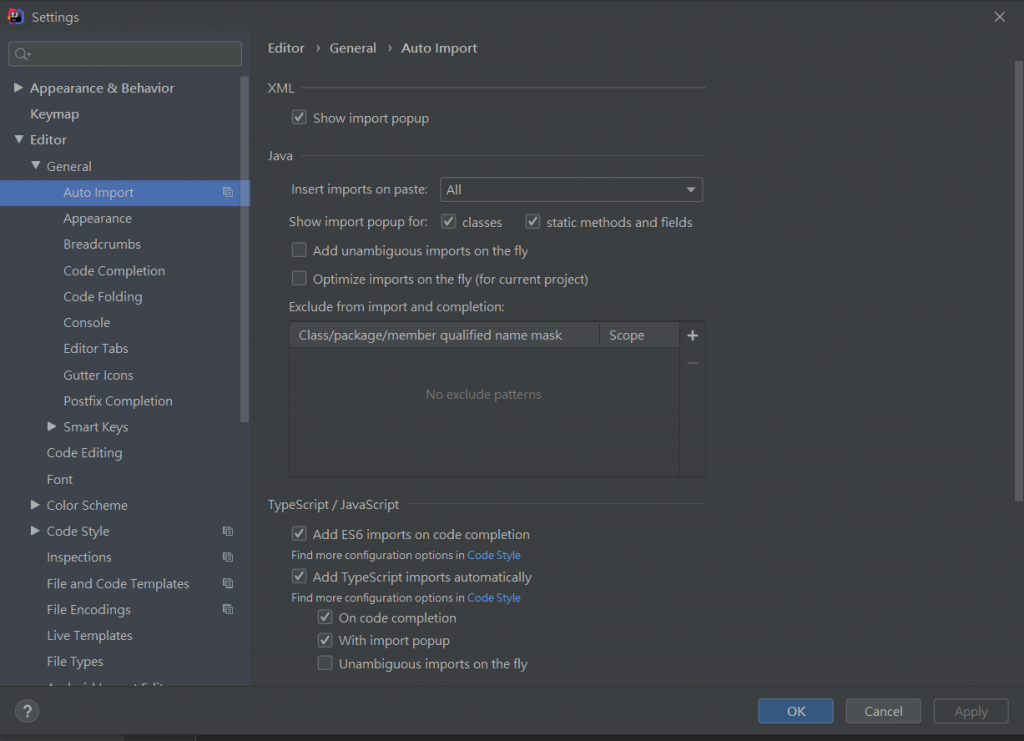The height and width of the screenshot is (741, 1024).
Task: Click the per-project icon beside File Encodings
Action: click(x=228, y=610)
